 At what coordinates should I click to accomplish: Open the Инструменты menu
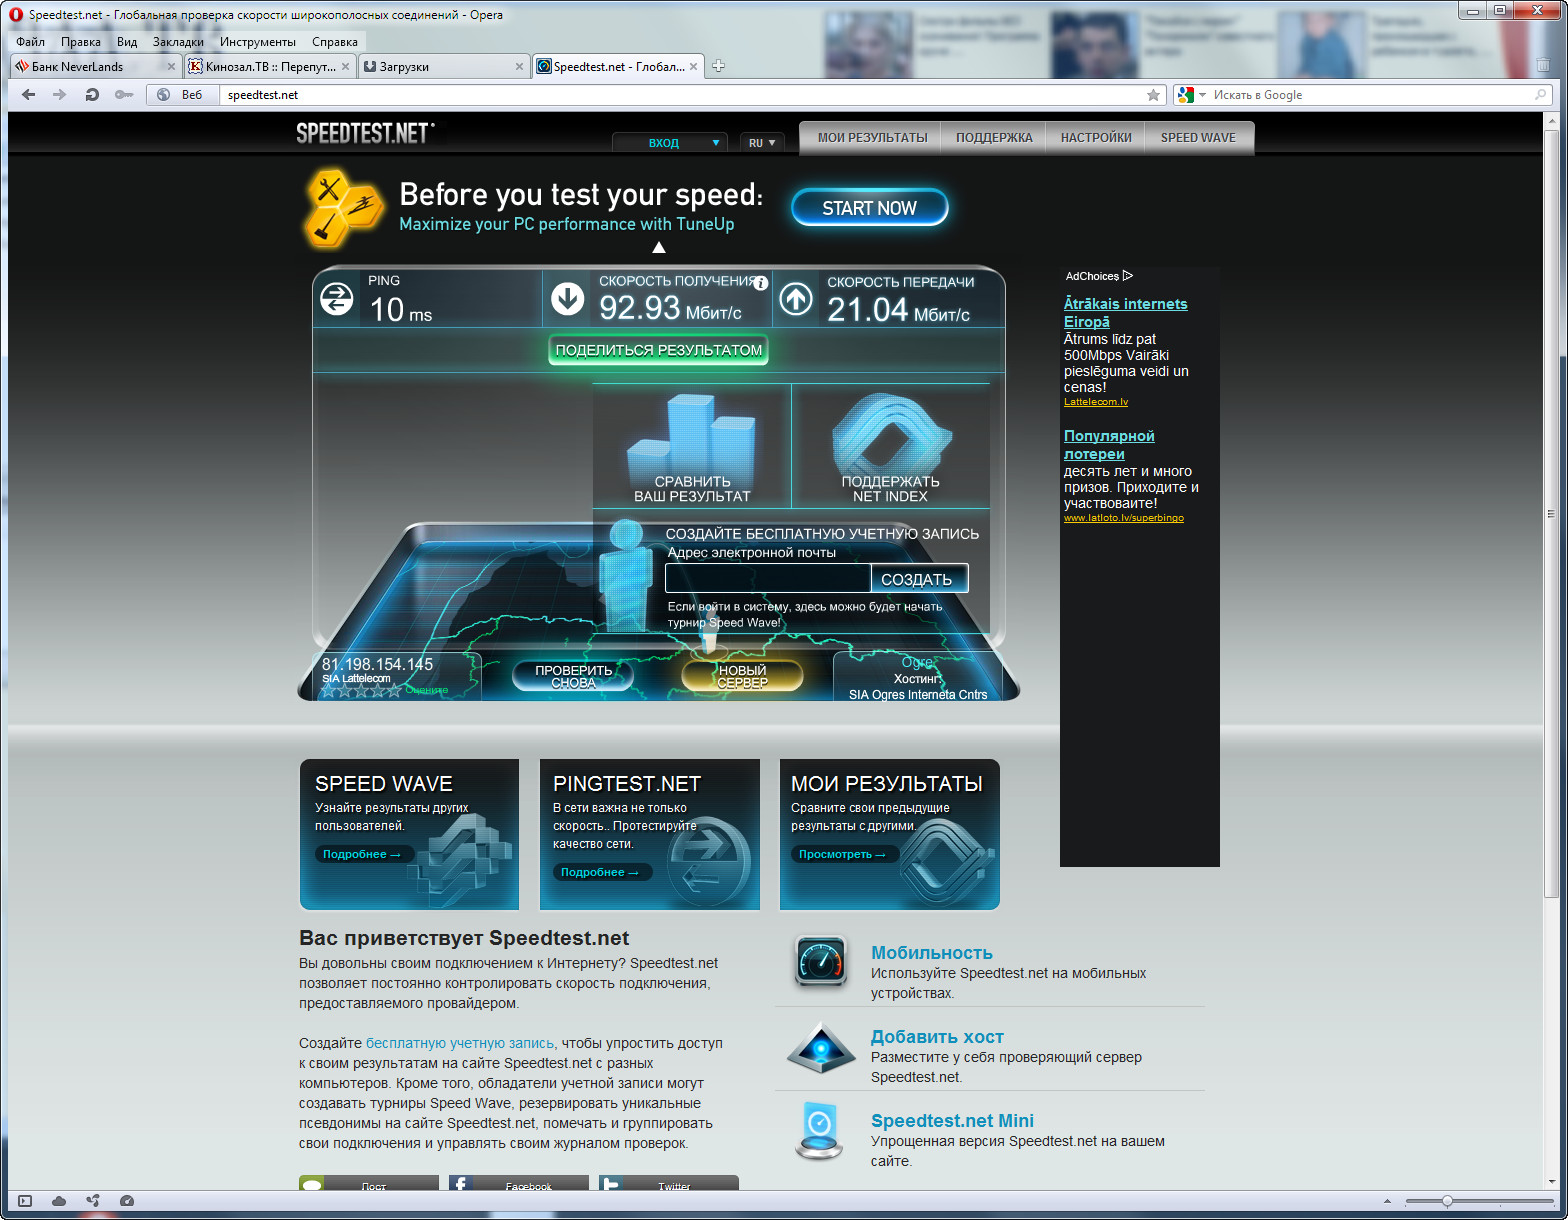258,42
